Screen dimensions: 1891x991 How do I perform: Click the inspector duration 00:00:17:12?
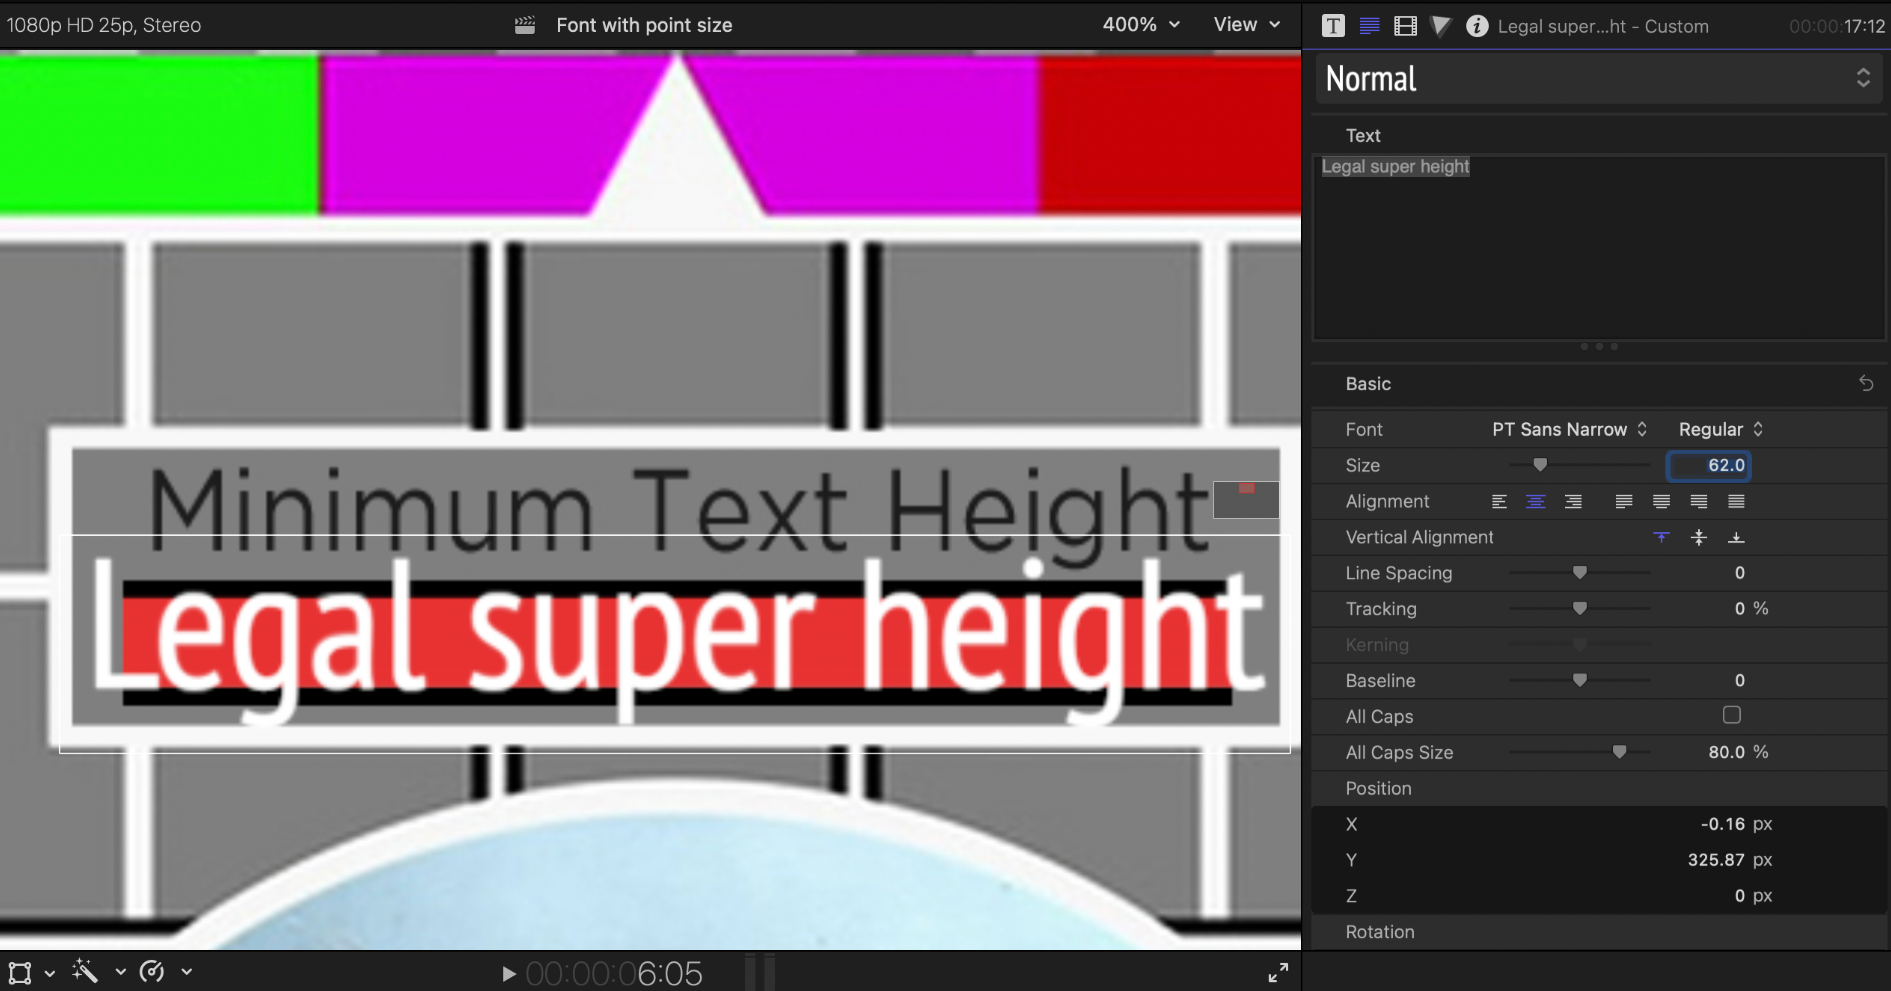click(1837, 27)
